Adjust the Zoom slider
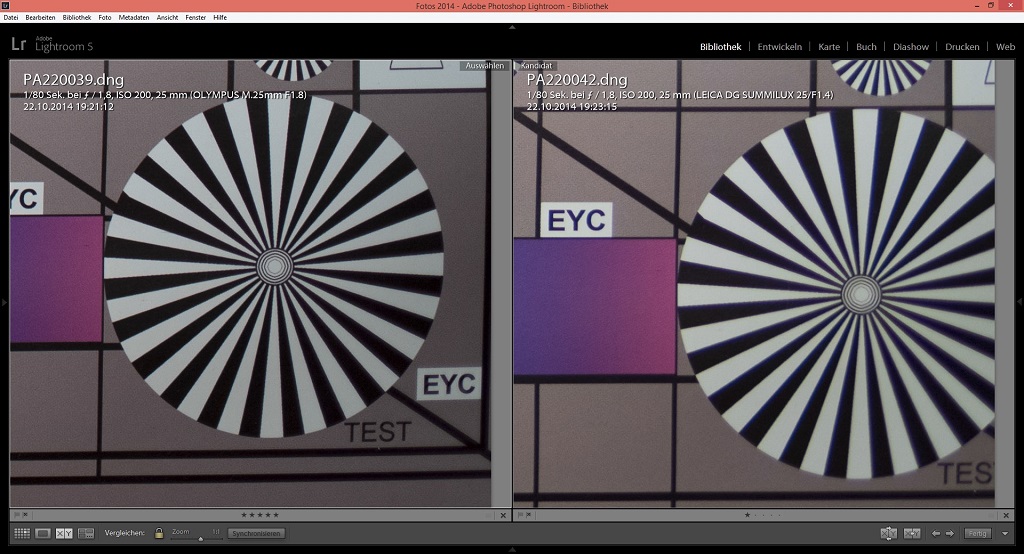Image resolution: width=1024 pixels, height=554 pixels. point(199,538)
